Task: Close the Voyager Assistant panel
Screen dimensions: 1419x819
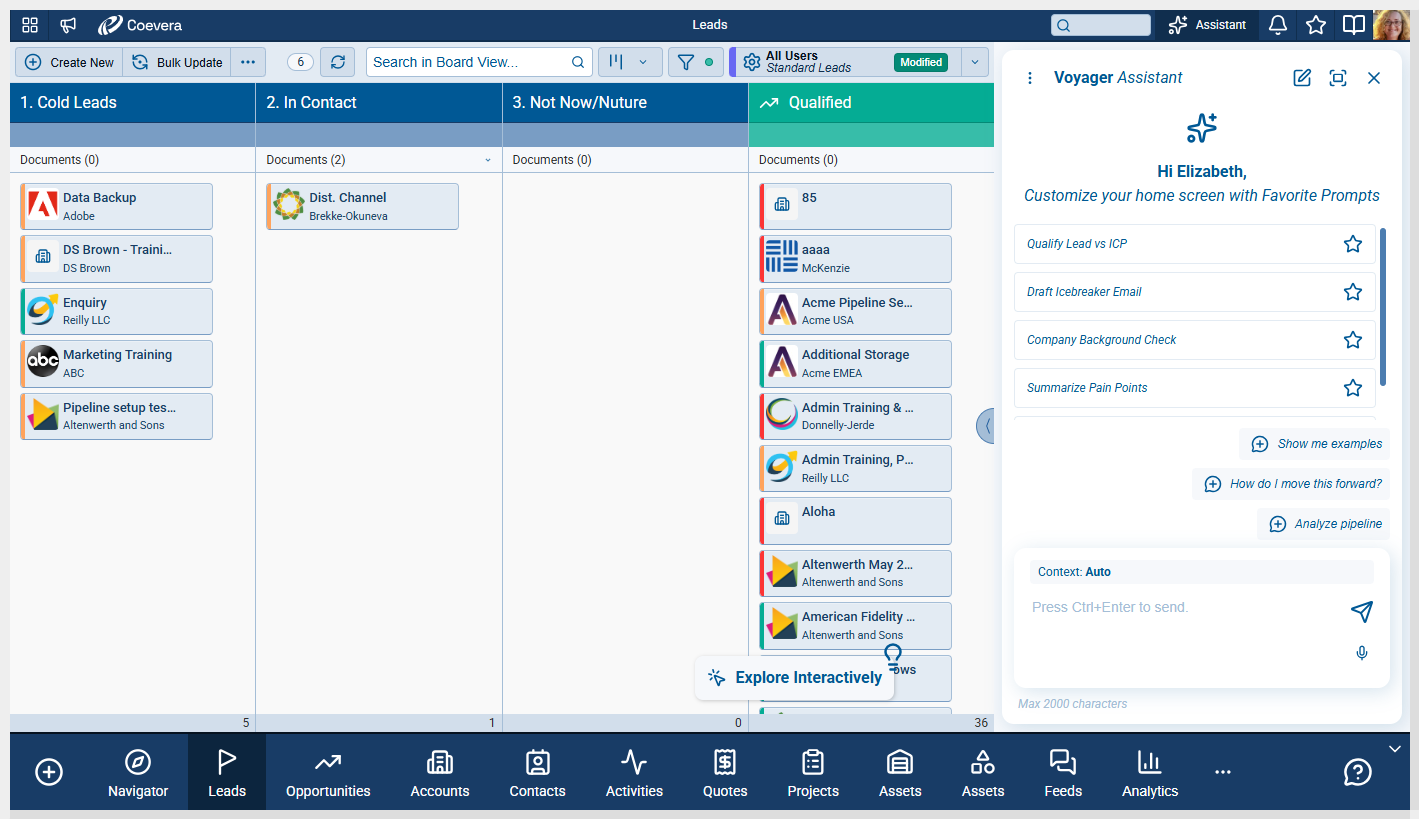Action: coord(1374,78)
